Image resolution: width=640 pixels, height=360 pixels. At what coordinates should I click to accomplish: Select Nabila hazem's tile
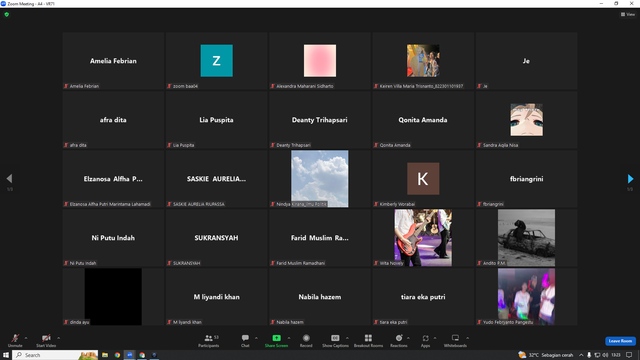pyautogui.click(x=320, y=297)
